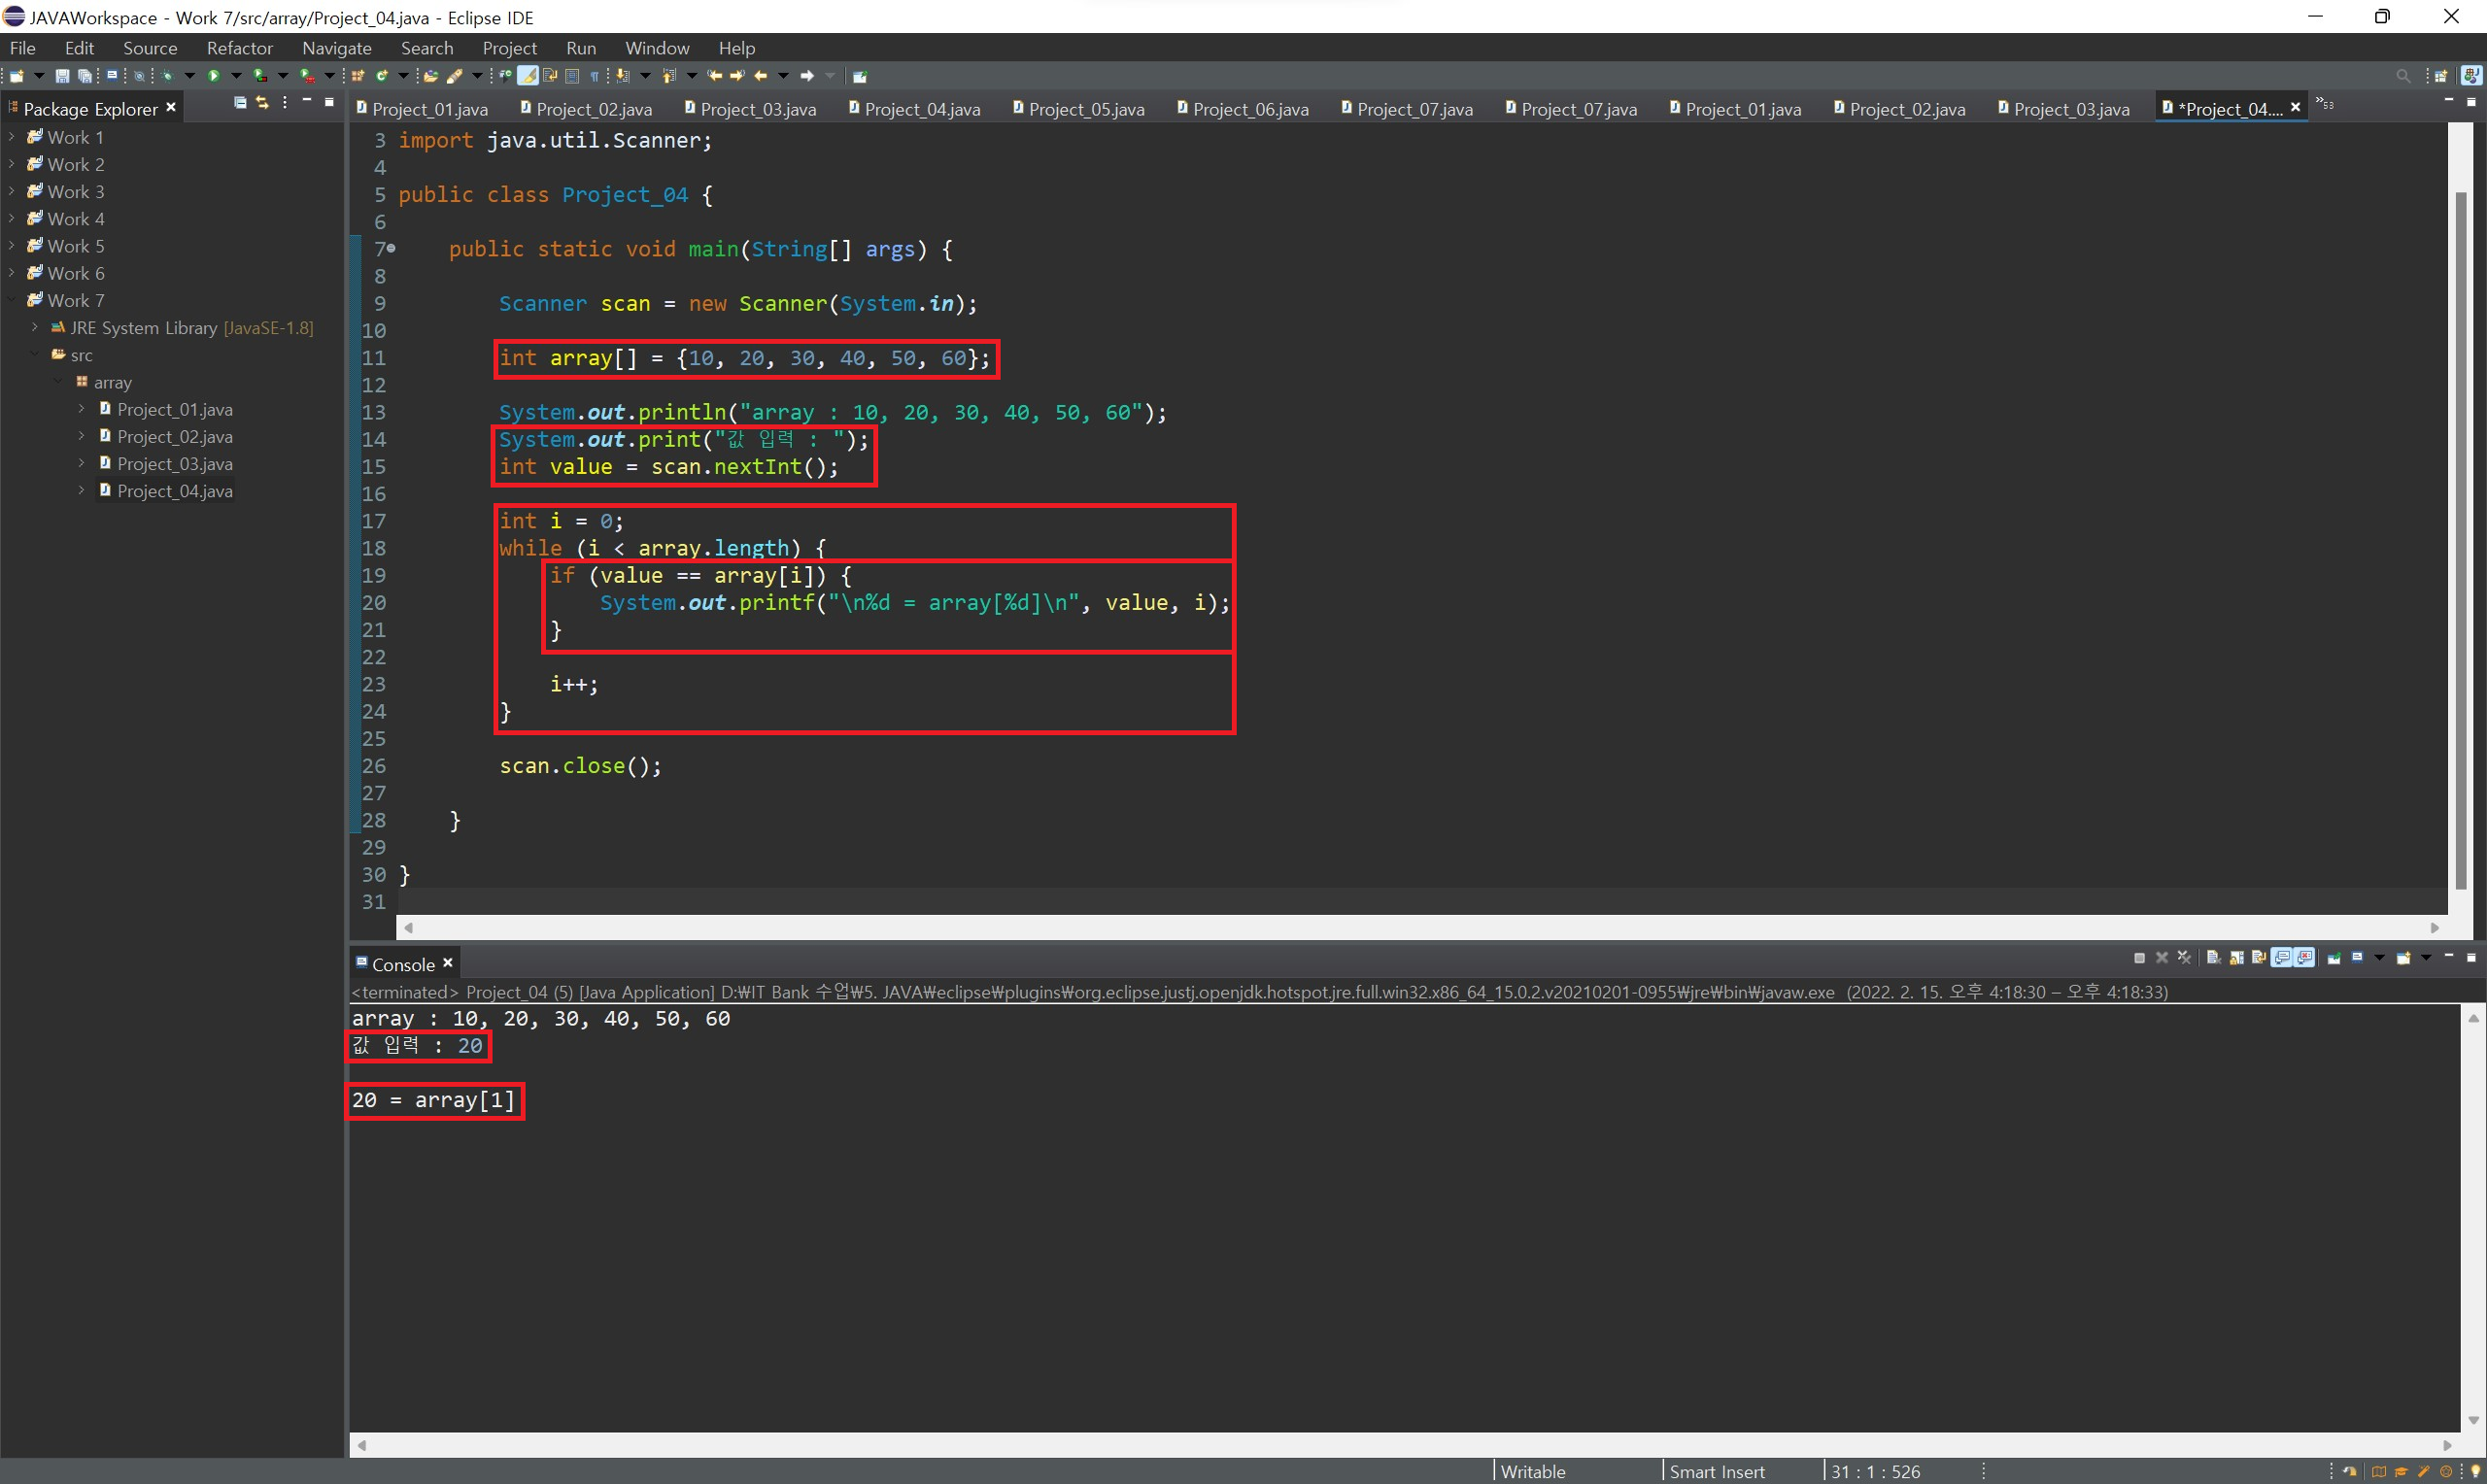Toggle Scroll Lock in the Console toolbar

2236,958
